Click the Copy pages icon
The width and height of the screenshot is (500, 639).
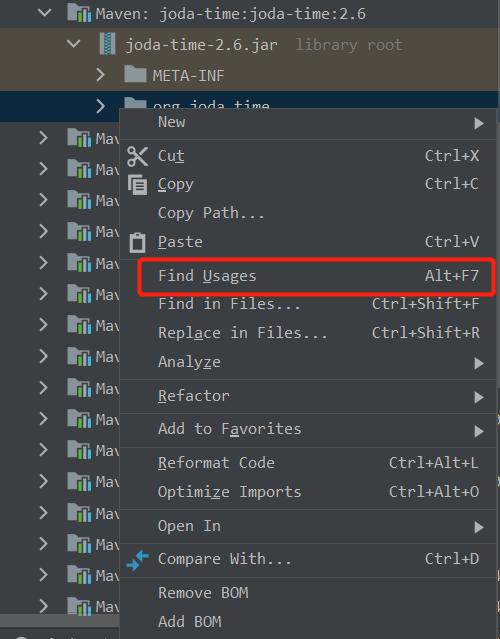click(x=137, y=185)
